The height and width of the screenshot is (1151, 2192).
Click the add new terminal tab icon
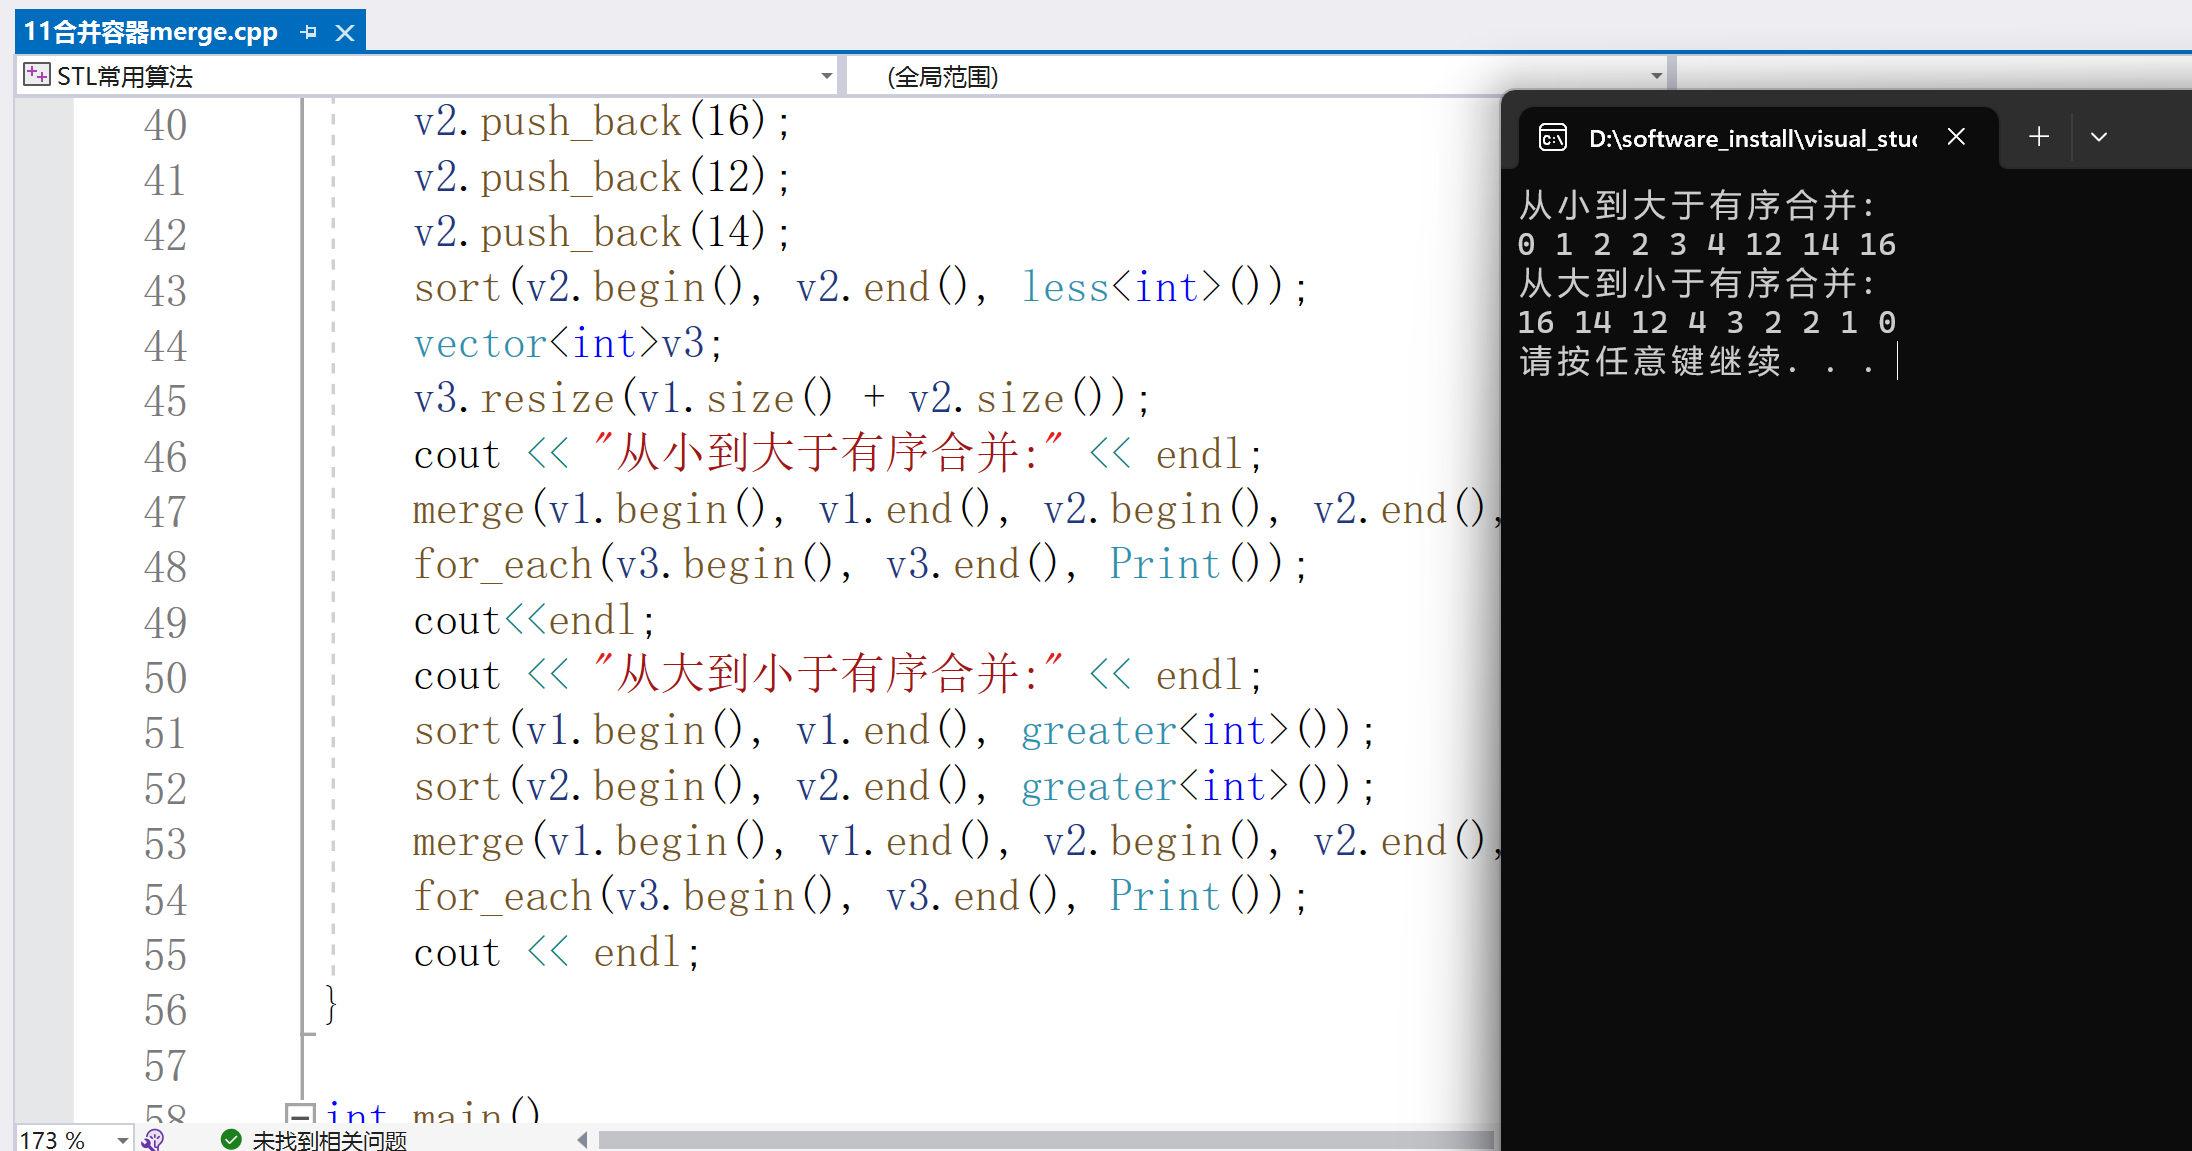click(x=2038, y=136)
